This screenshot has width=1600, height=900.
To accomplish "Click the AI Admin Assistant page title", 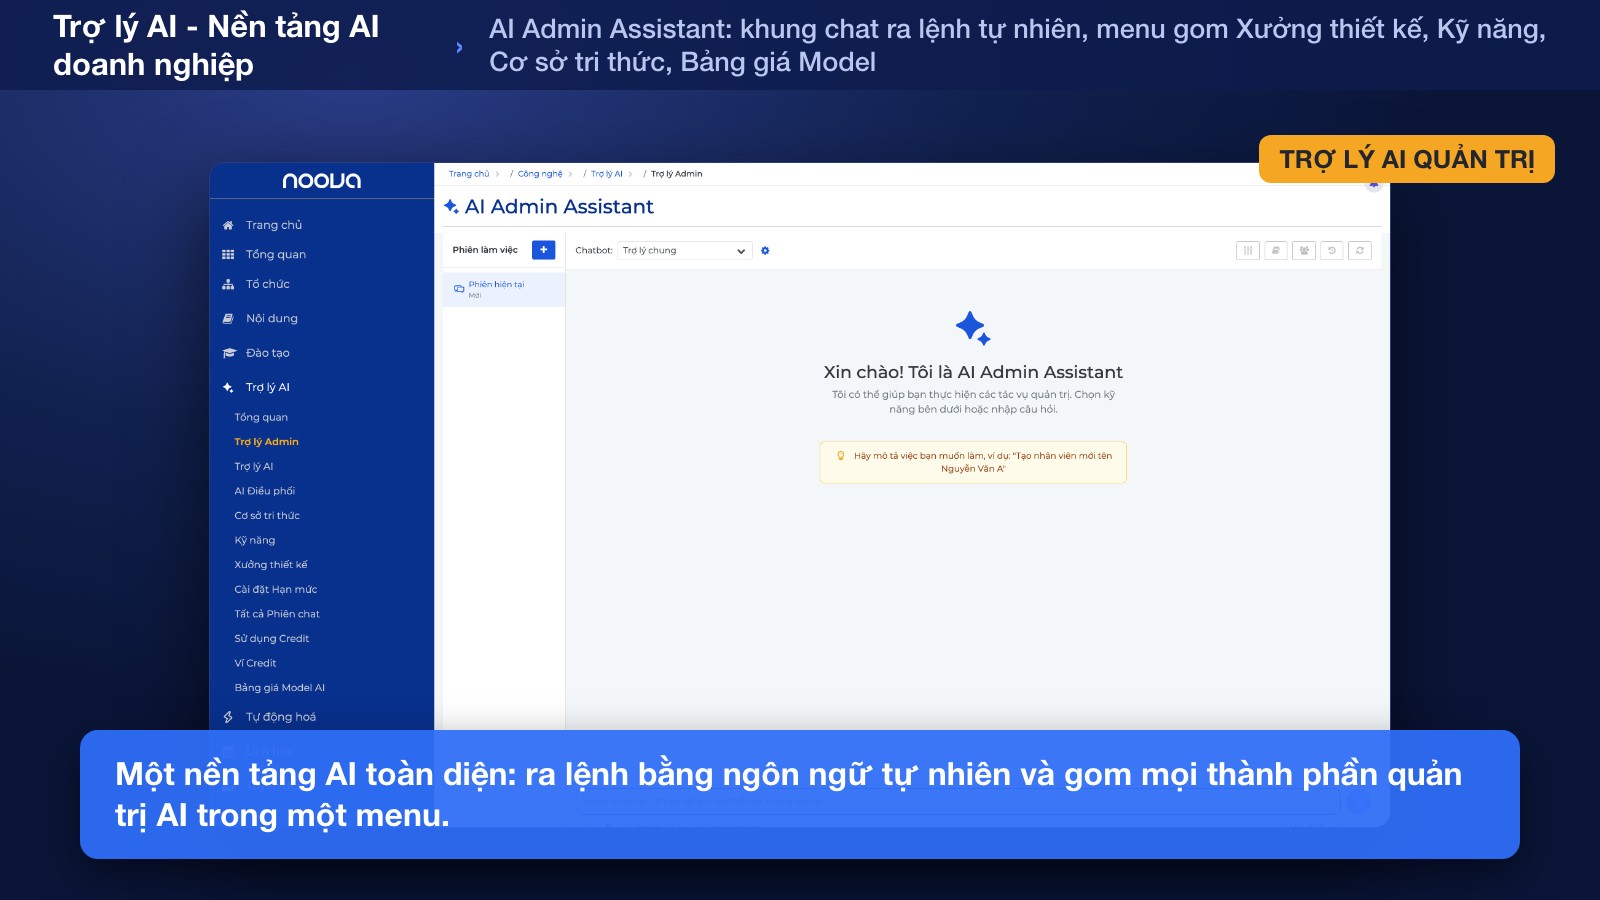I will [x=559, y=207].
